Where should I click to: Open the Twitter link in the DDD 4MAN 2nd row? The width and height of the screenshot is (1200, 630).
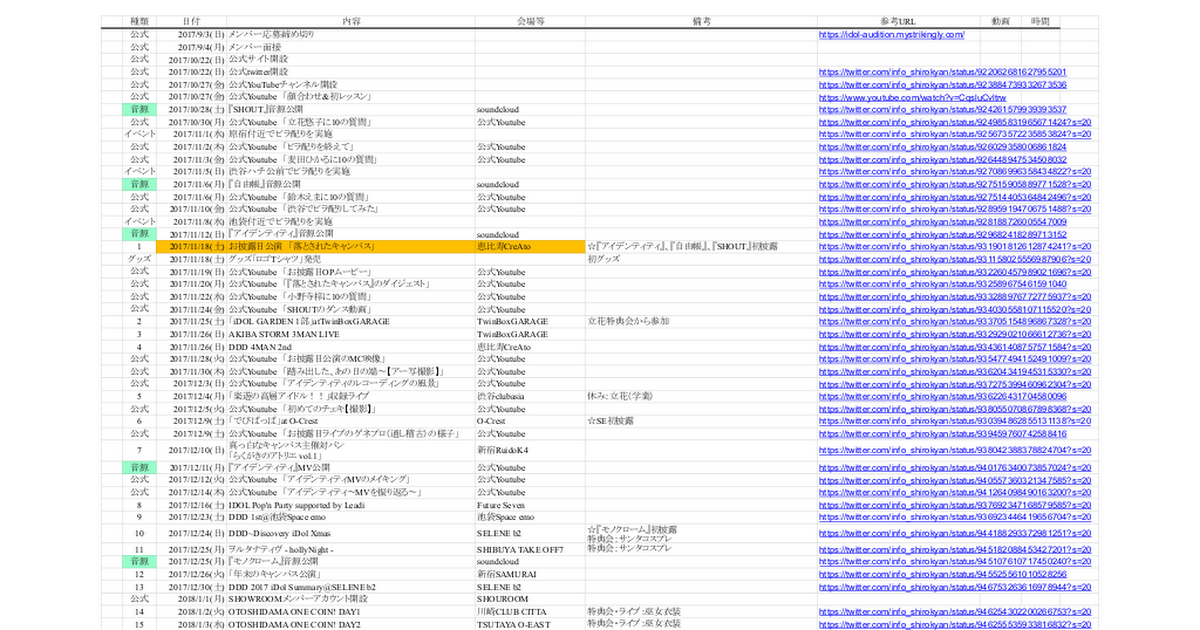point(954,346)
